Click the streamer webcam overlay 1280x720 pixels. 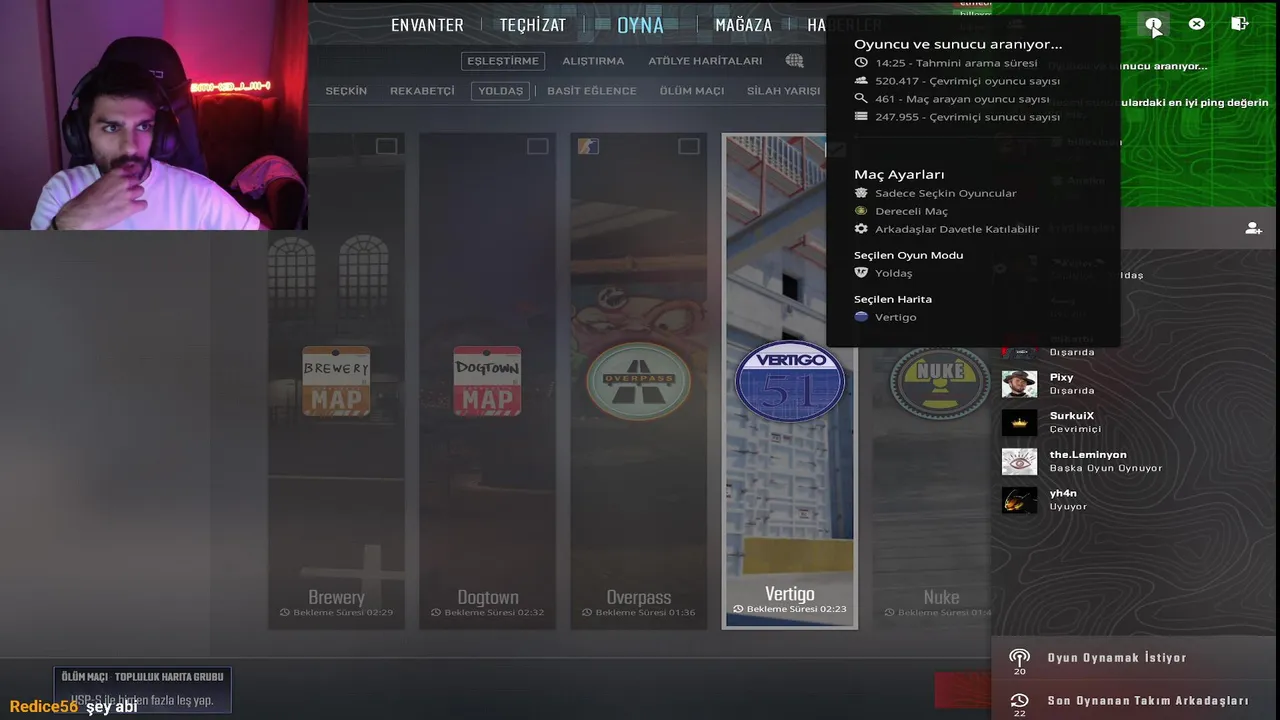(x=154, y=115)
